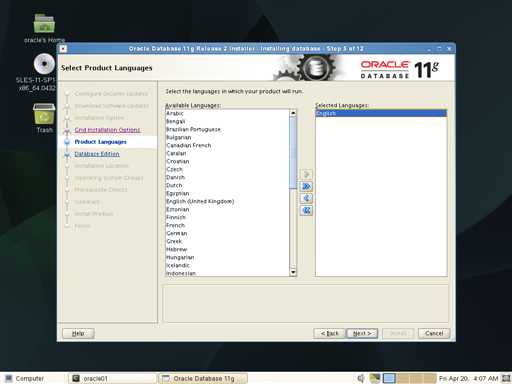Open Database Edition step link
The image size is (512, 384).
click(x=97, y=154)
